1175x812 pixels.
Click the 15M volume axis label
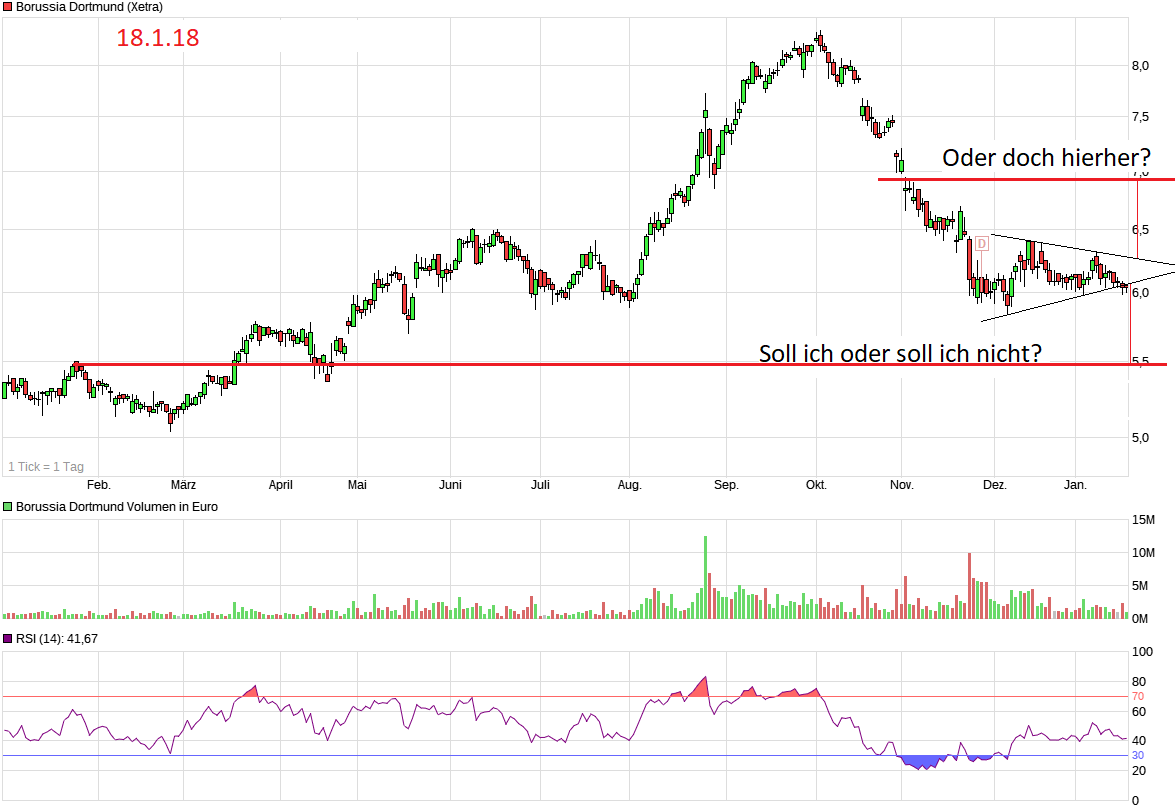(1144, 520)
